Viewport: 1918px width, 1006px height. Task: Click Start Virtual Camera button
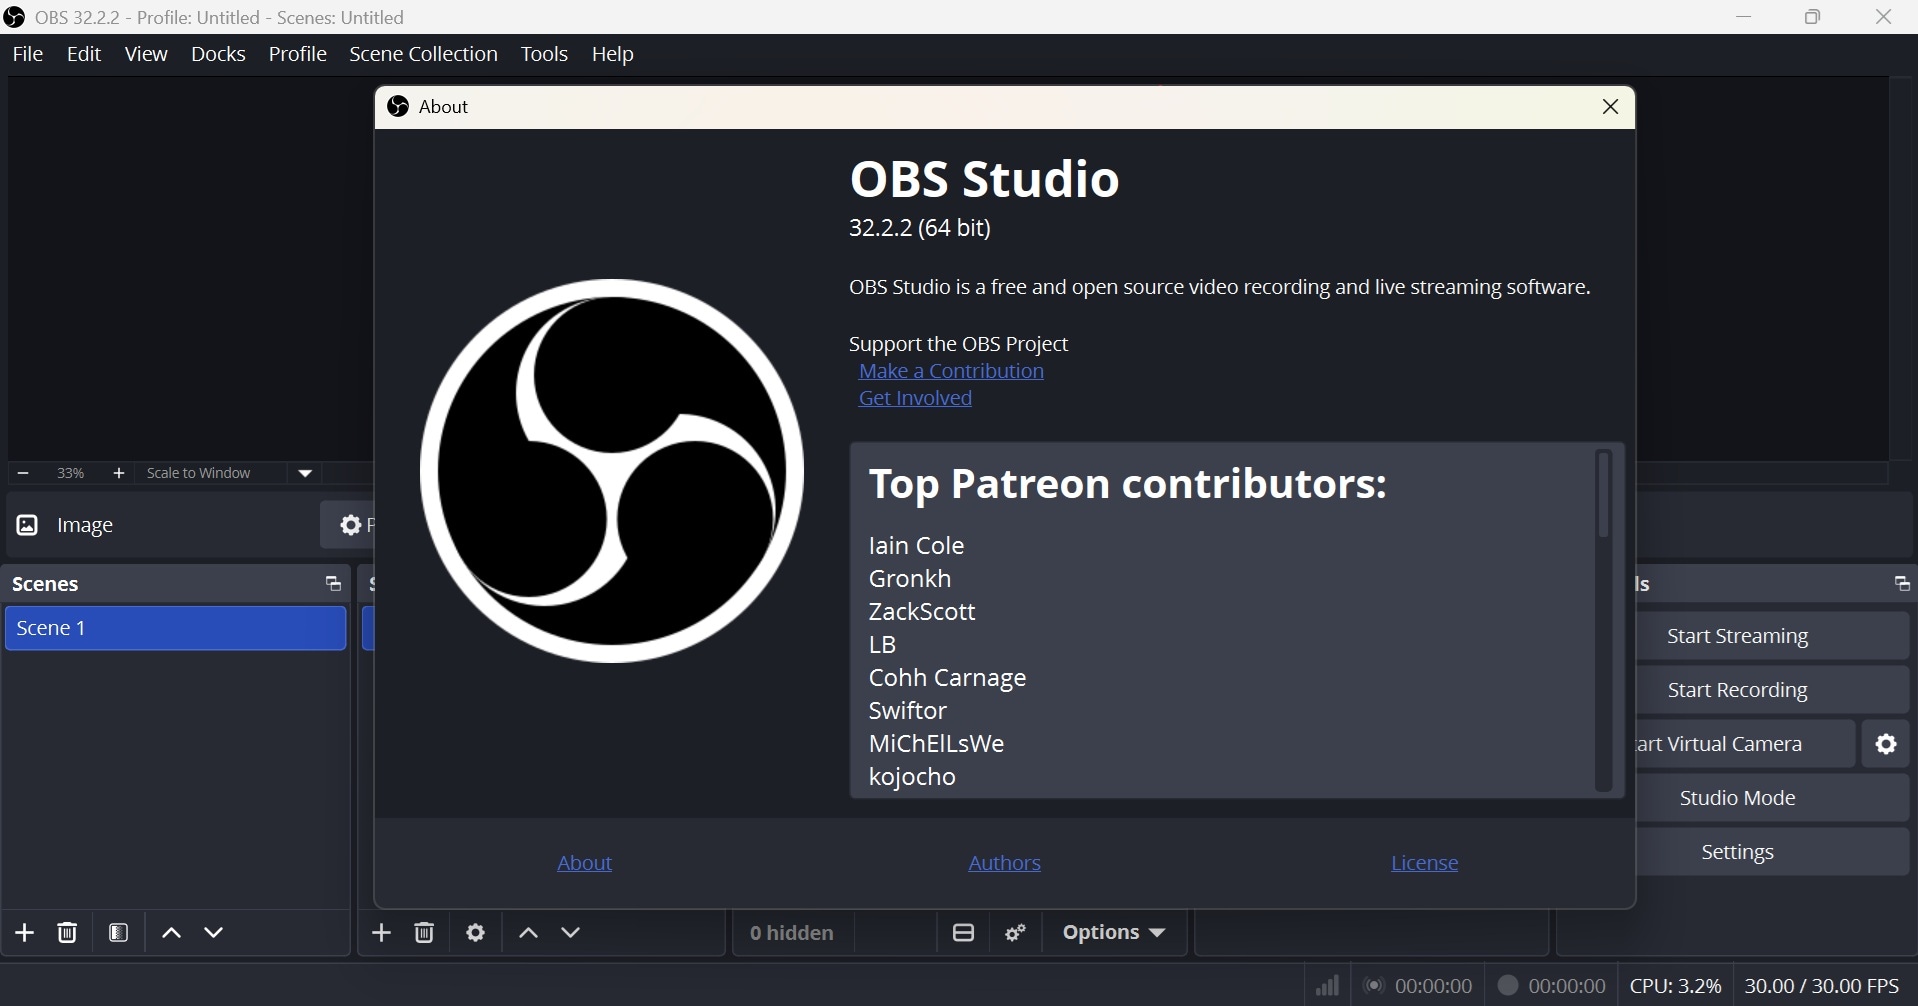pos(1746,744)
